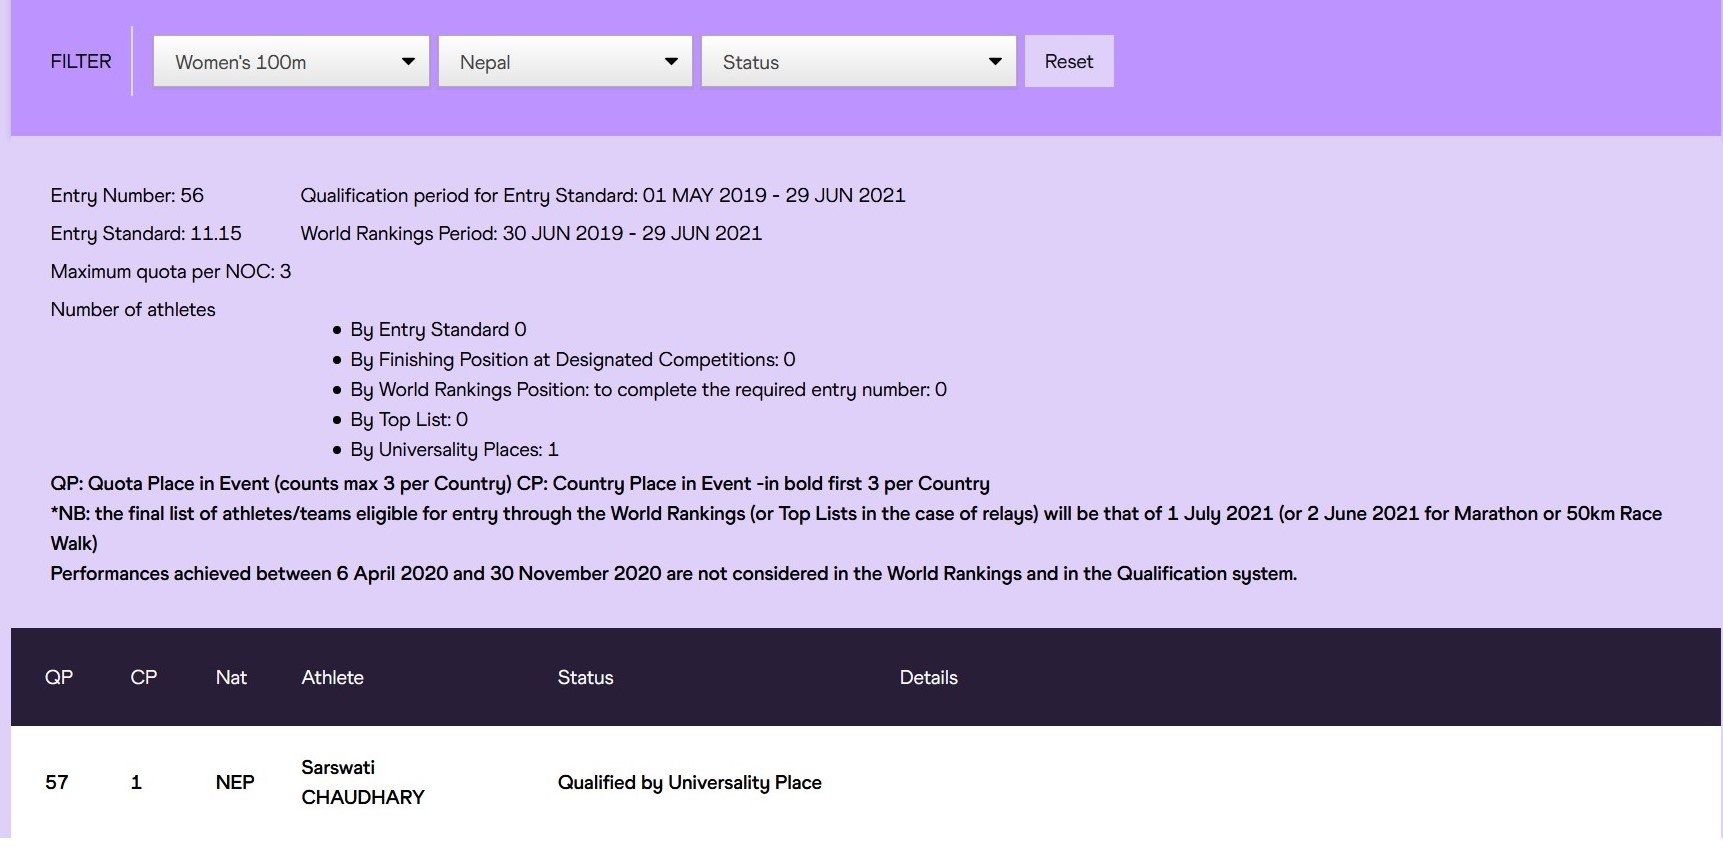The height and width of the screenshot is (857, 1723).
Task: Open the Status filter dropdown
Action: [x=858, y=62]
